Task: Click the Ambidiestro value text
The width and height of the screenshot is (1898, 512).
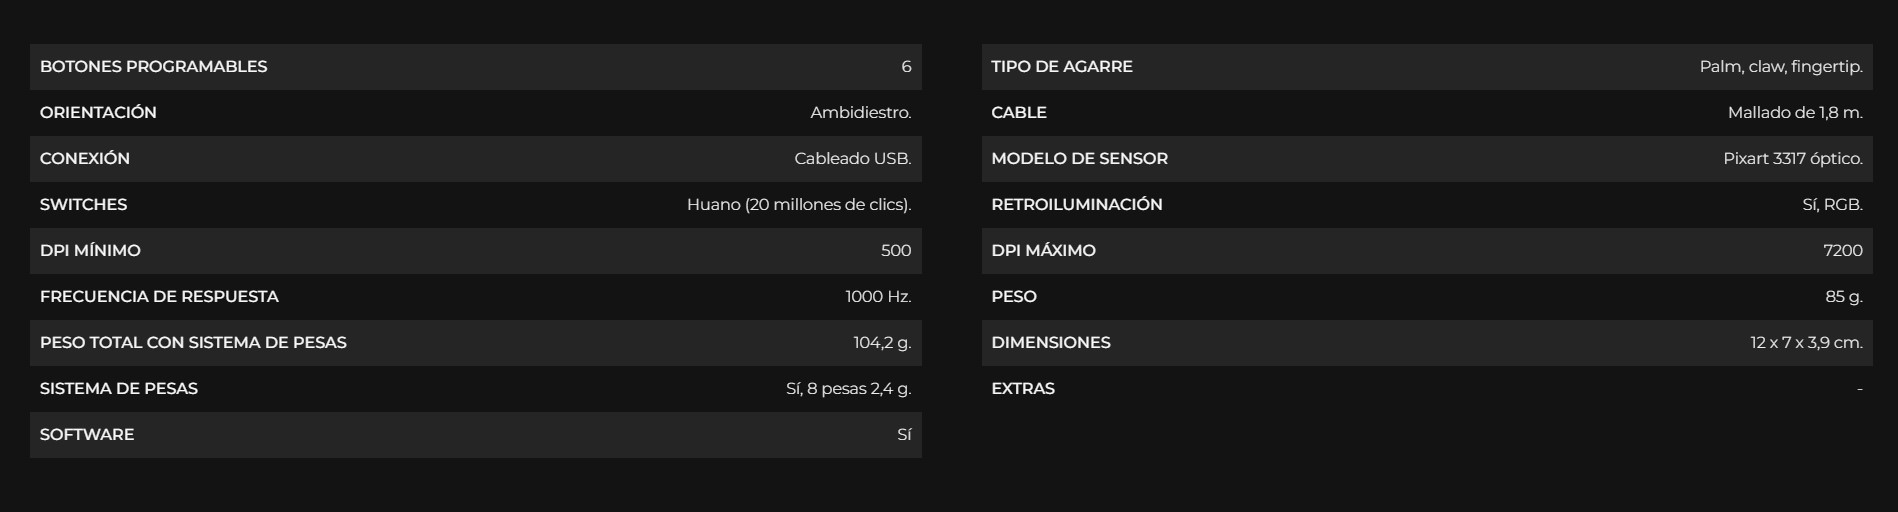Action: 860,113
